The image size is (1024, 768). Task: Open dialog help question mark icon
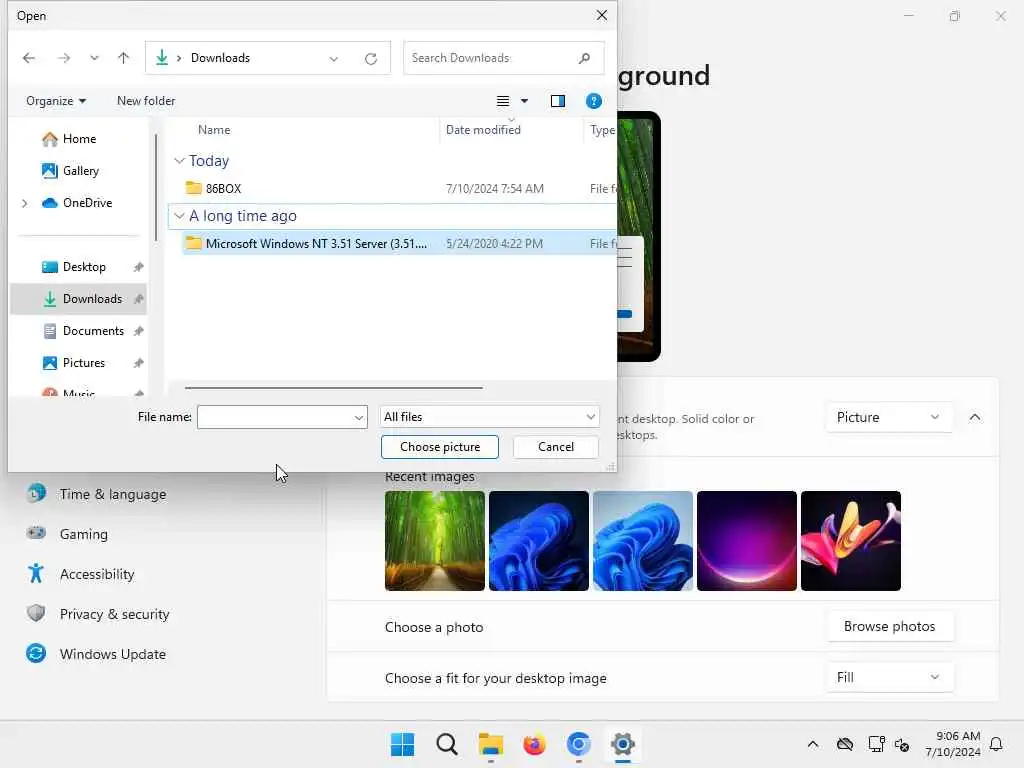point(594,101)
